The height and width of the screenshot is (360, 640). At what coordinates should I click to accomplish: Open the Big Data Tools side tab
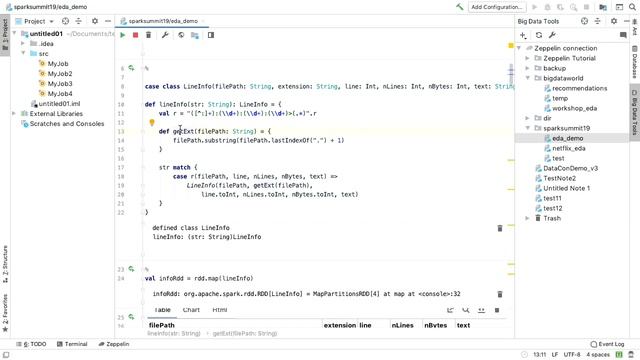tap(635, 112)
